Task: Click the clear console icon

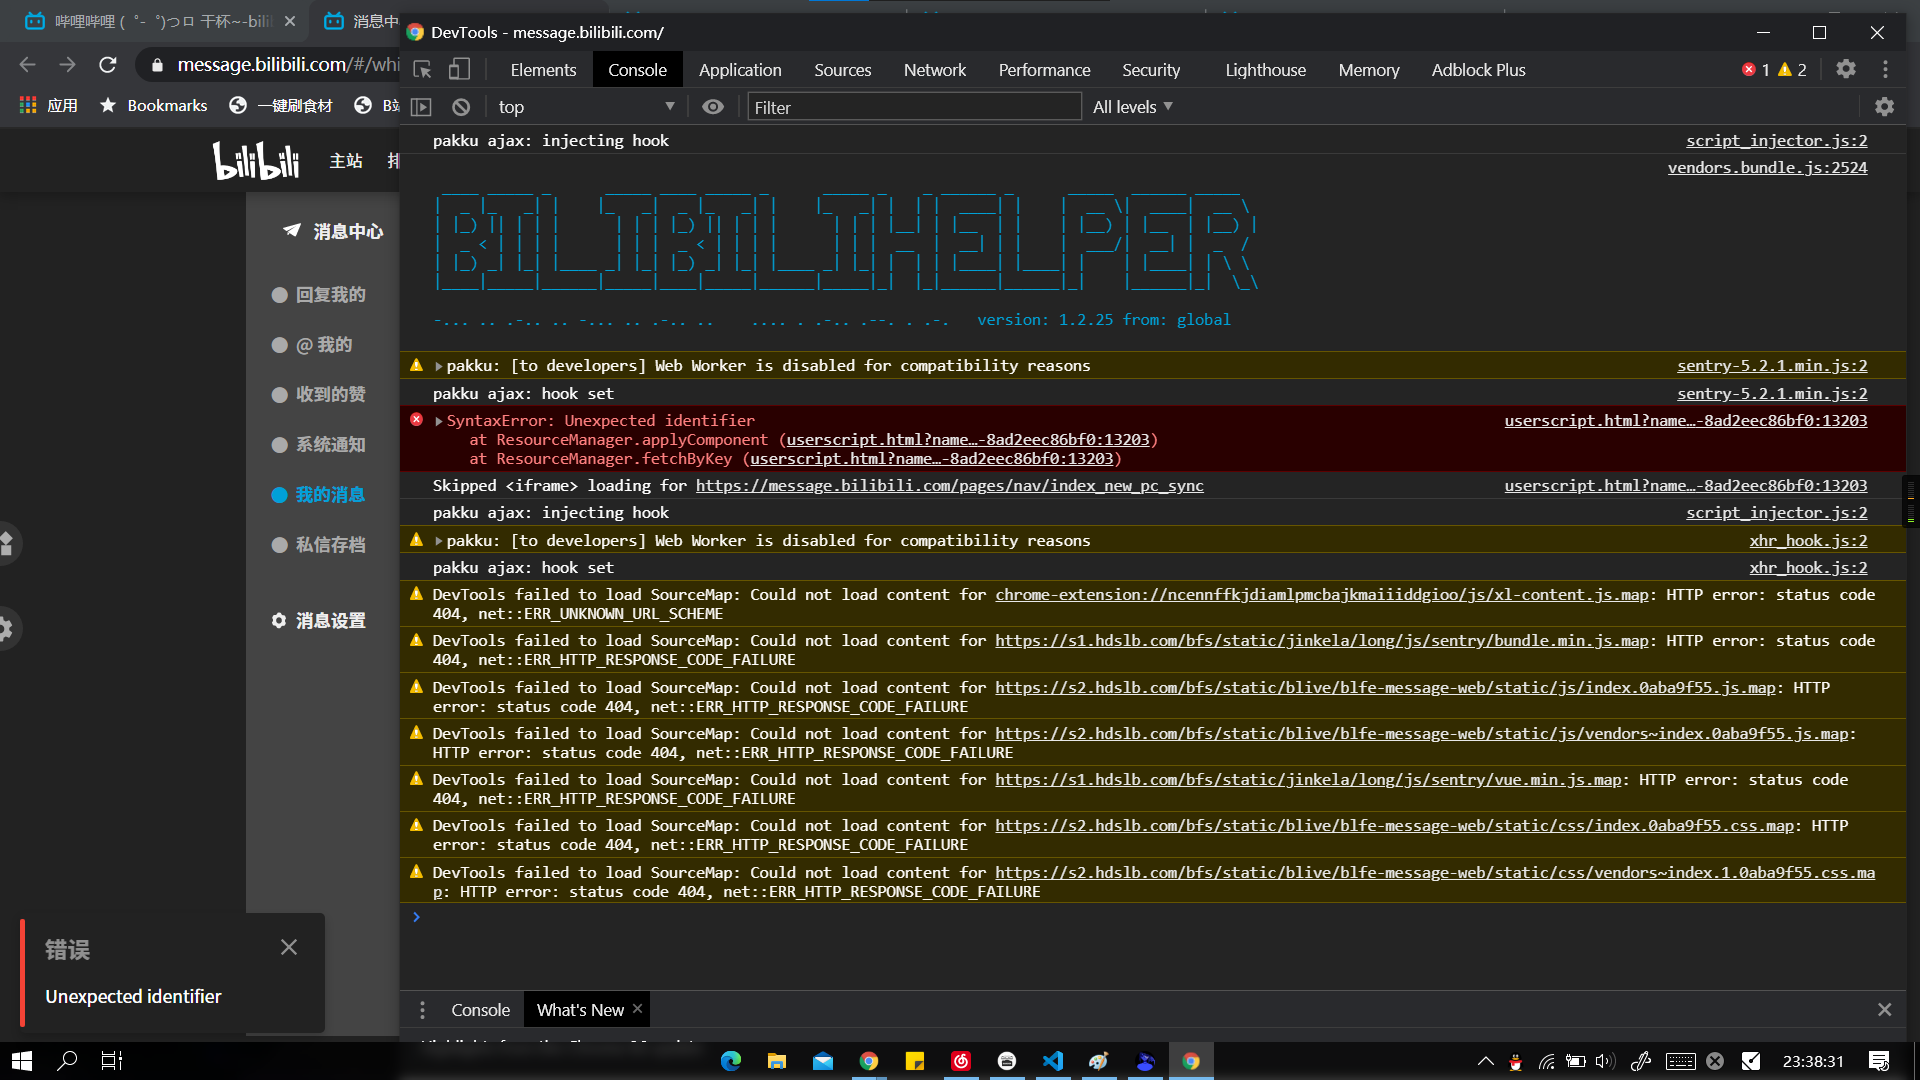Action: (461, 107)
